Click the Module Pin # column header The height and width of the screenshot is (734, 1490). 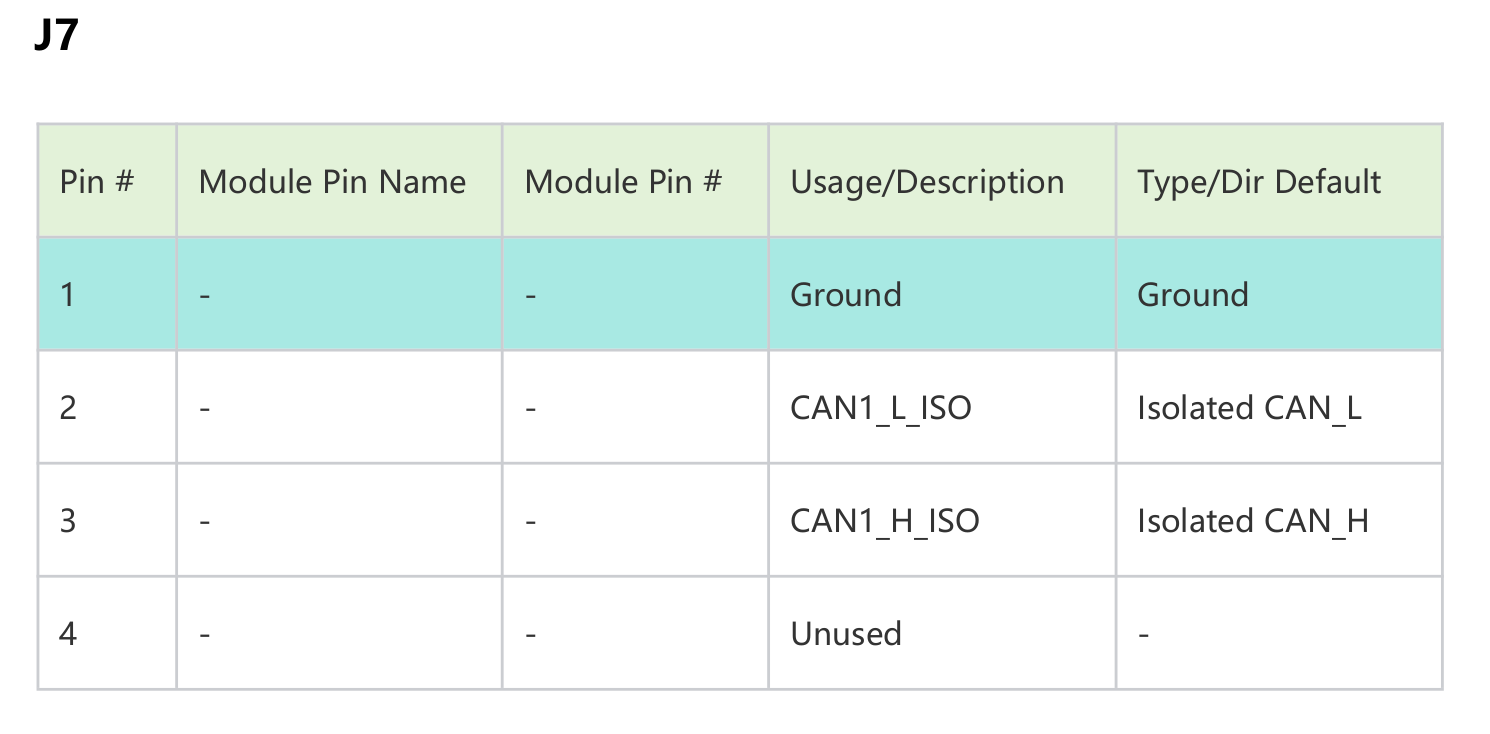(623, 182)
